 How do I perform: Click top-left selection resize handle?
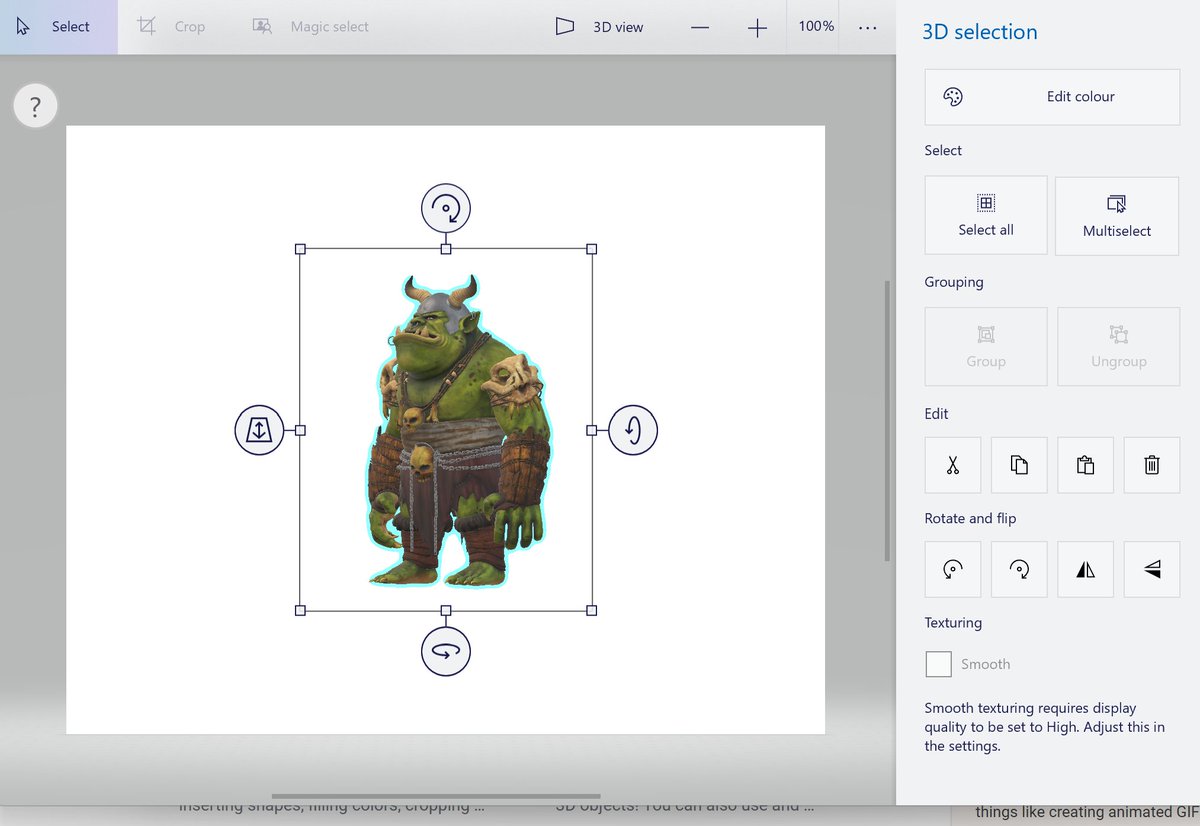tap(300, 248)
